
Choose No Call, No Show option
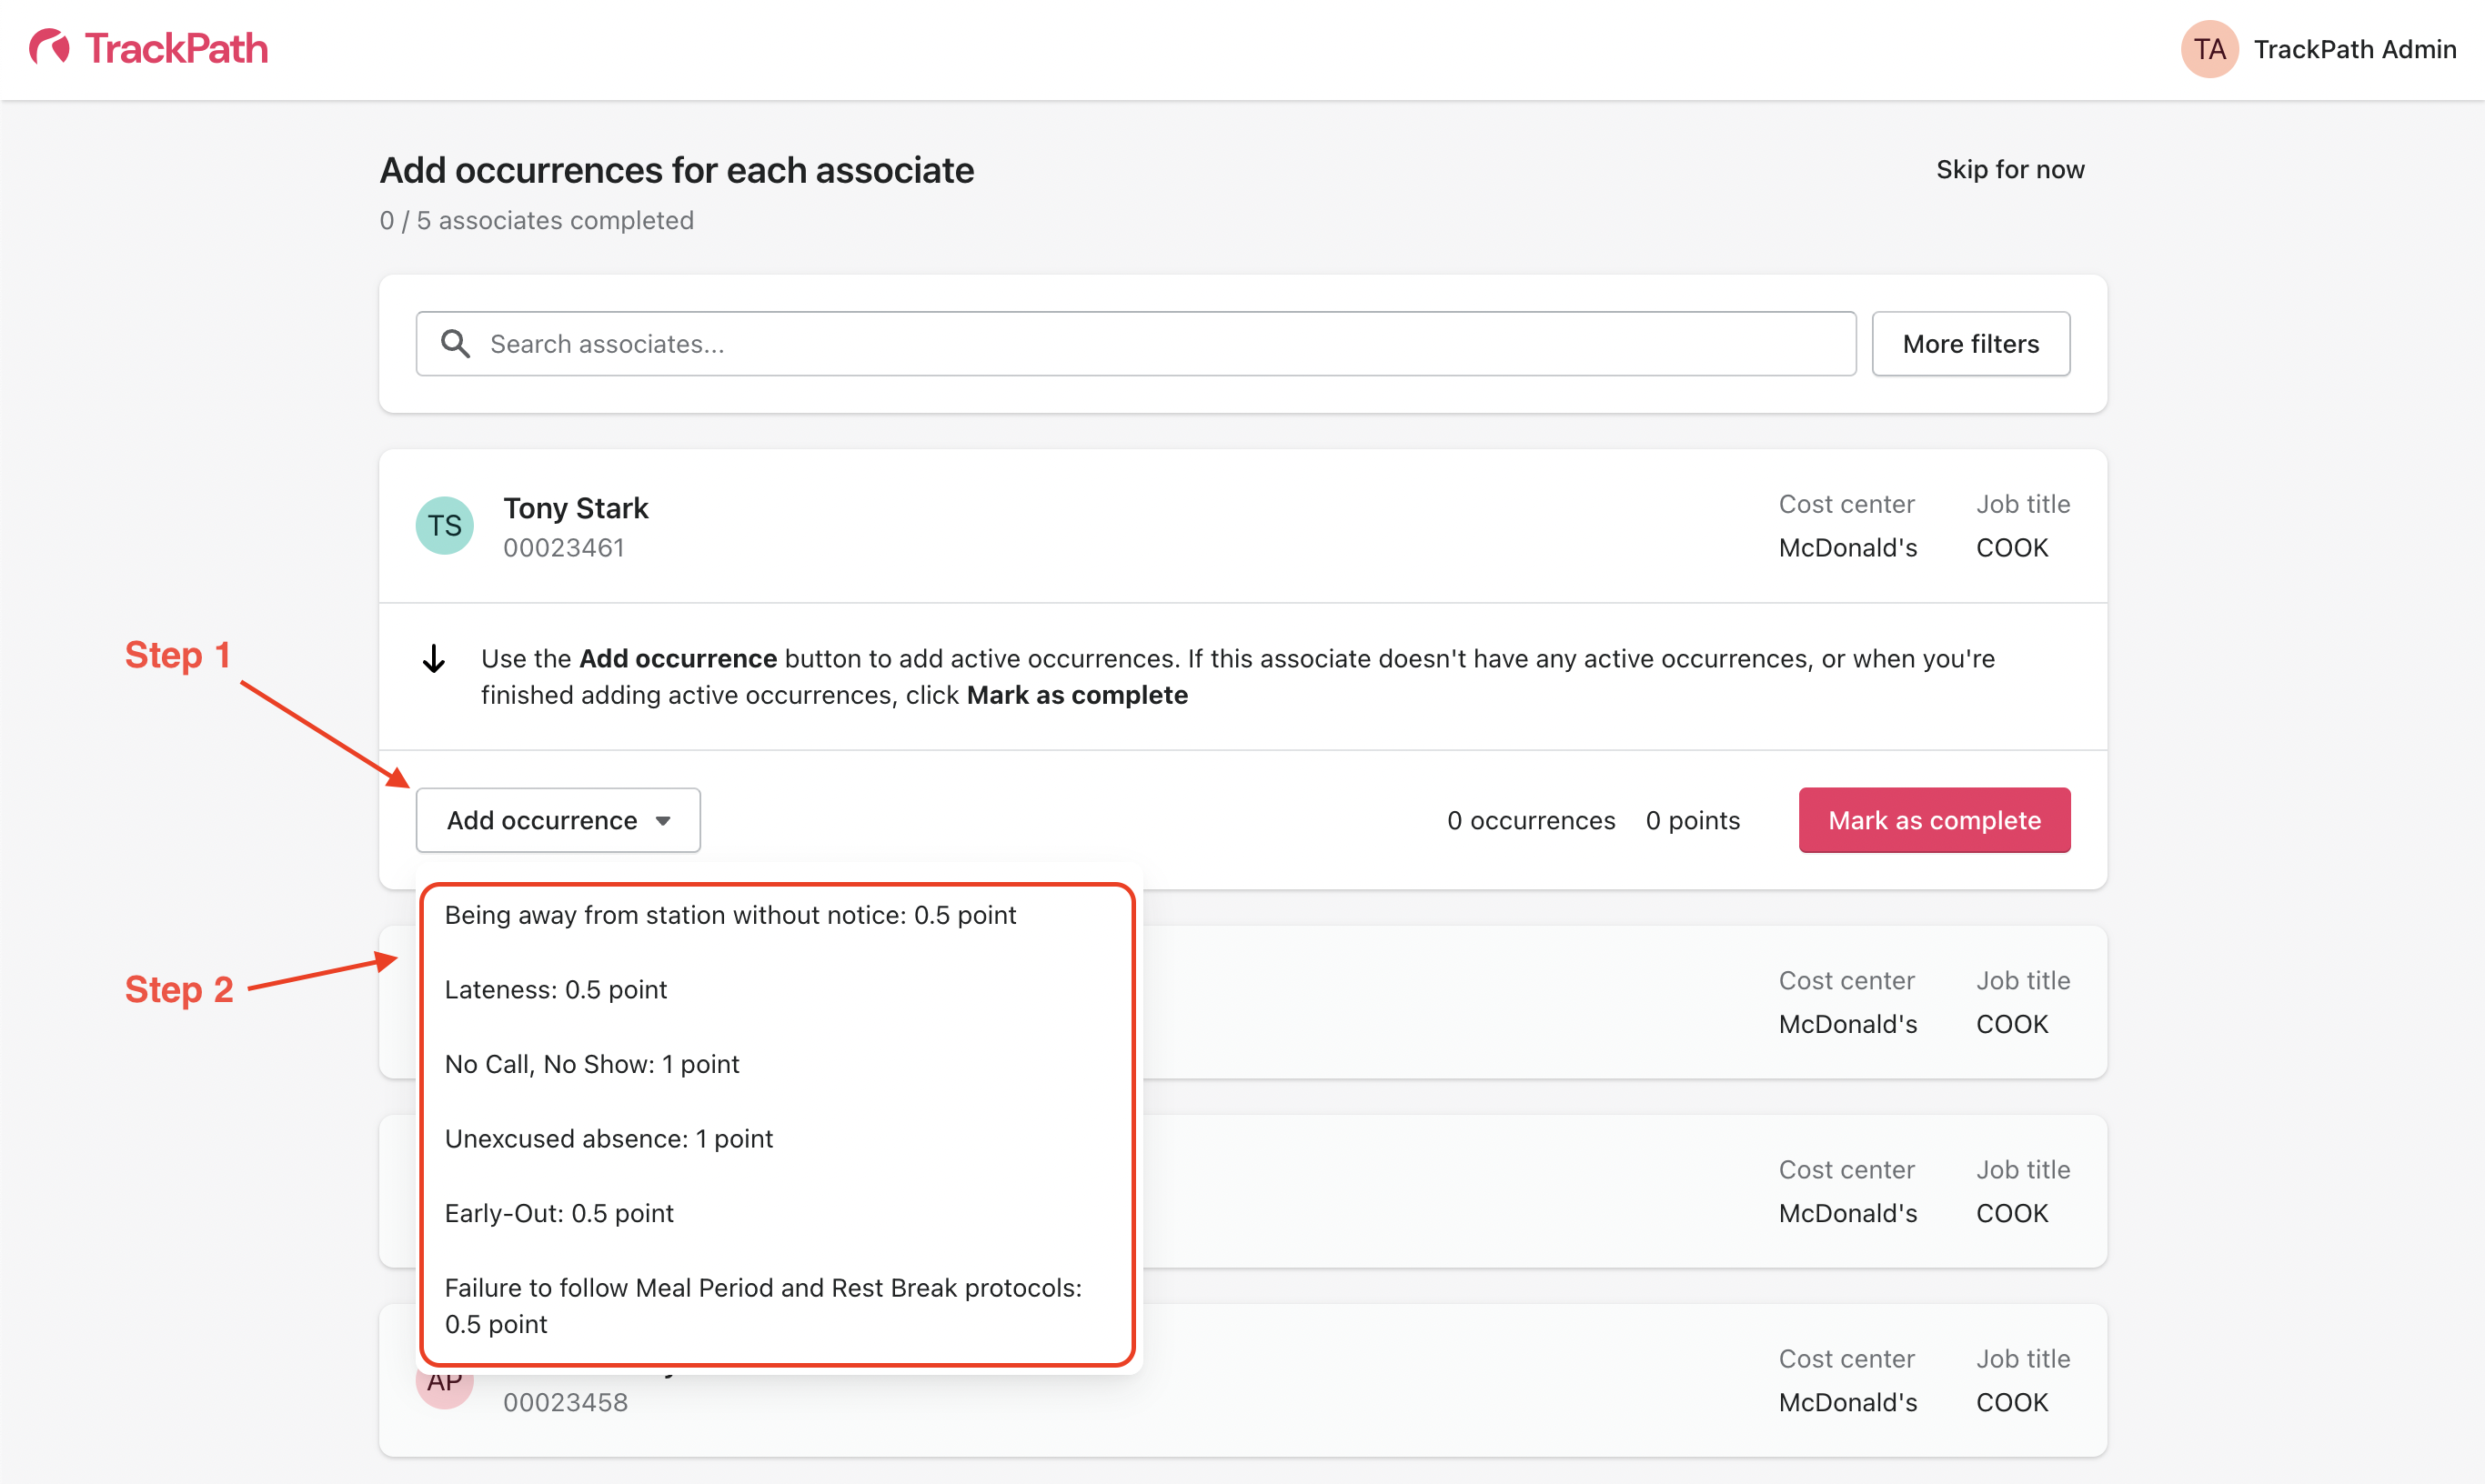[592, 1064]
